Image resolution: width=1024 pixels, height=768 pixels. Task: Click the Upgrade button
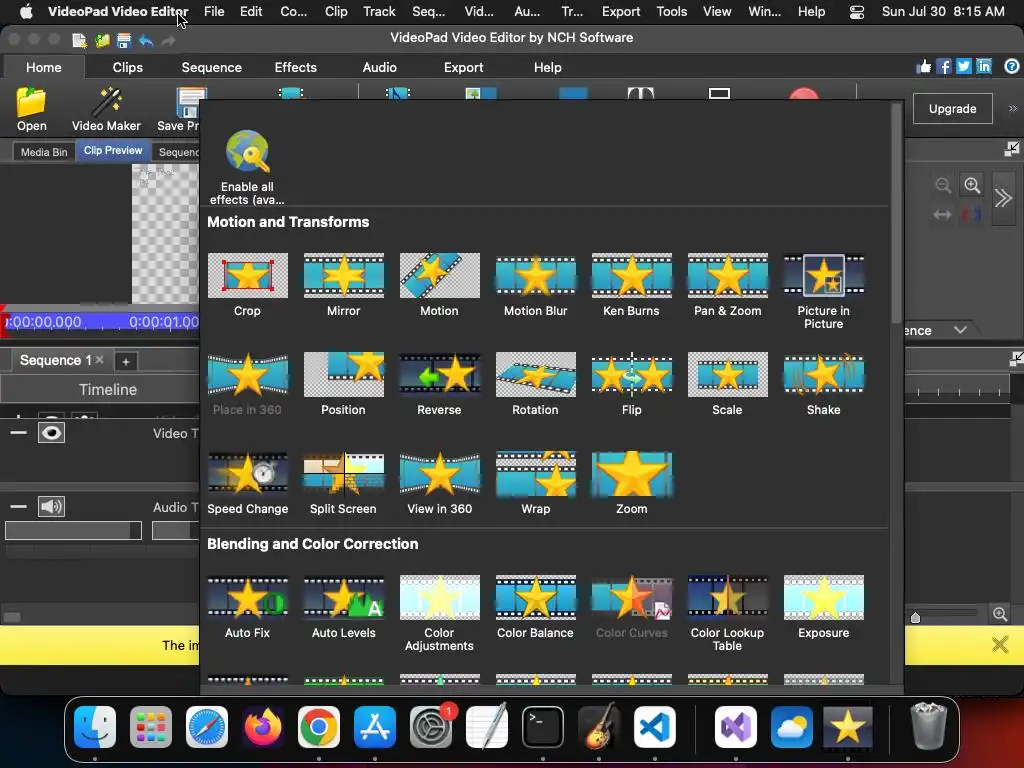(x=952, y=109)
